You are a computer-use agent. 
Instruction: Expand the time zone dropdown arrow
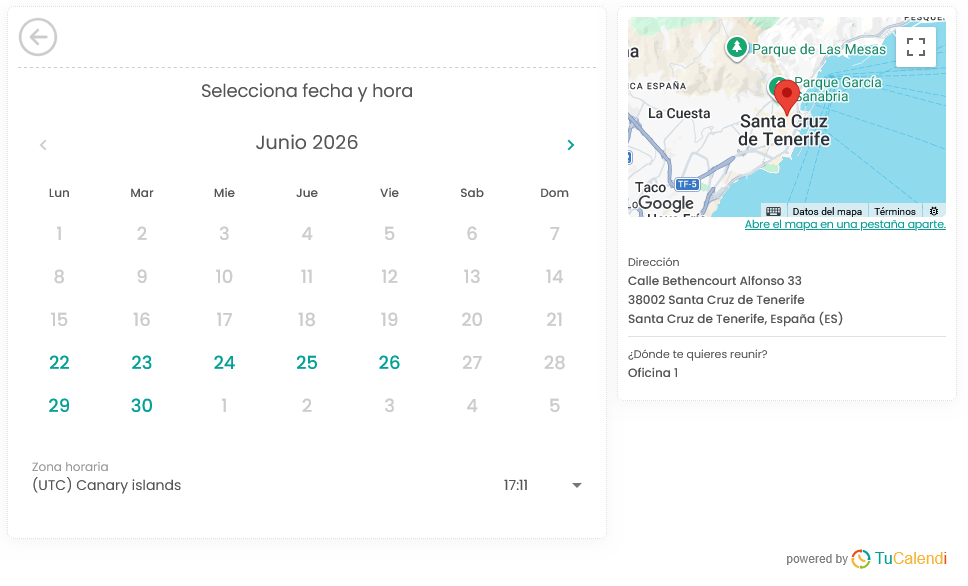coord(577,485)
